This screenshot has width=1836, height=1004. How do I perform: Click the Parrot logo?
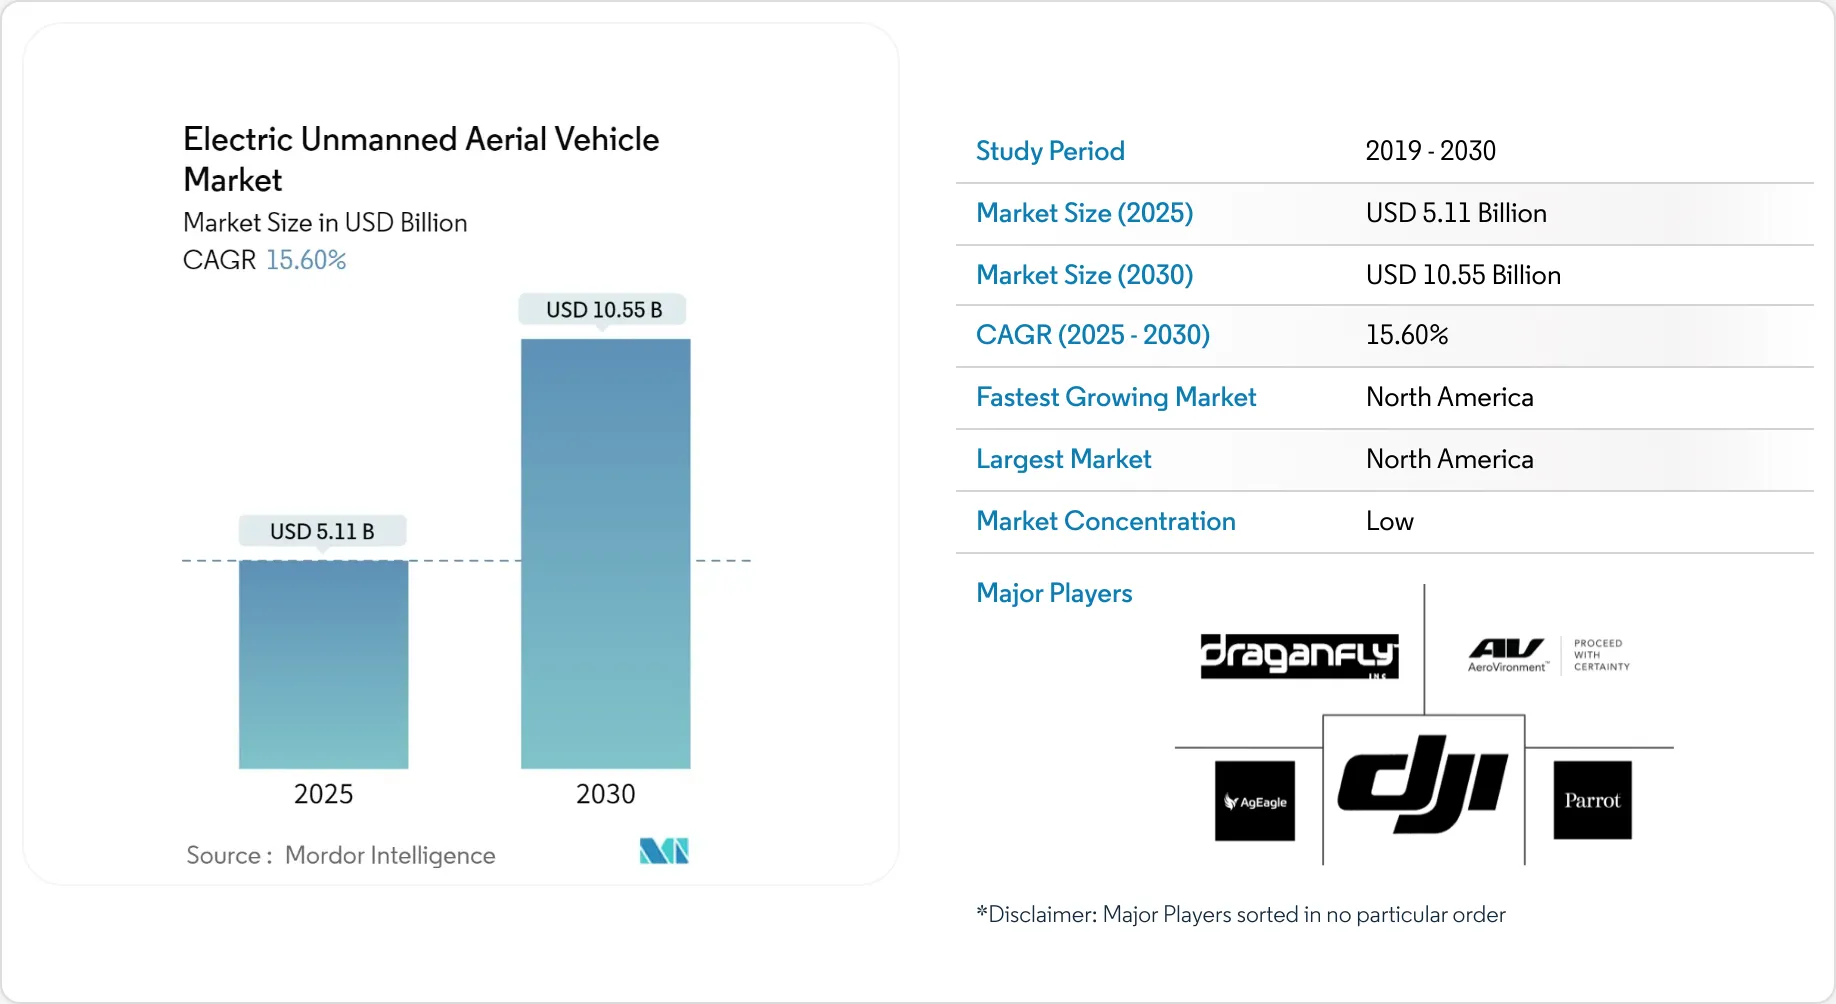click(1592, 800)
